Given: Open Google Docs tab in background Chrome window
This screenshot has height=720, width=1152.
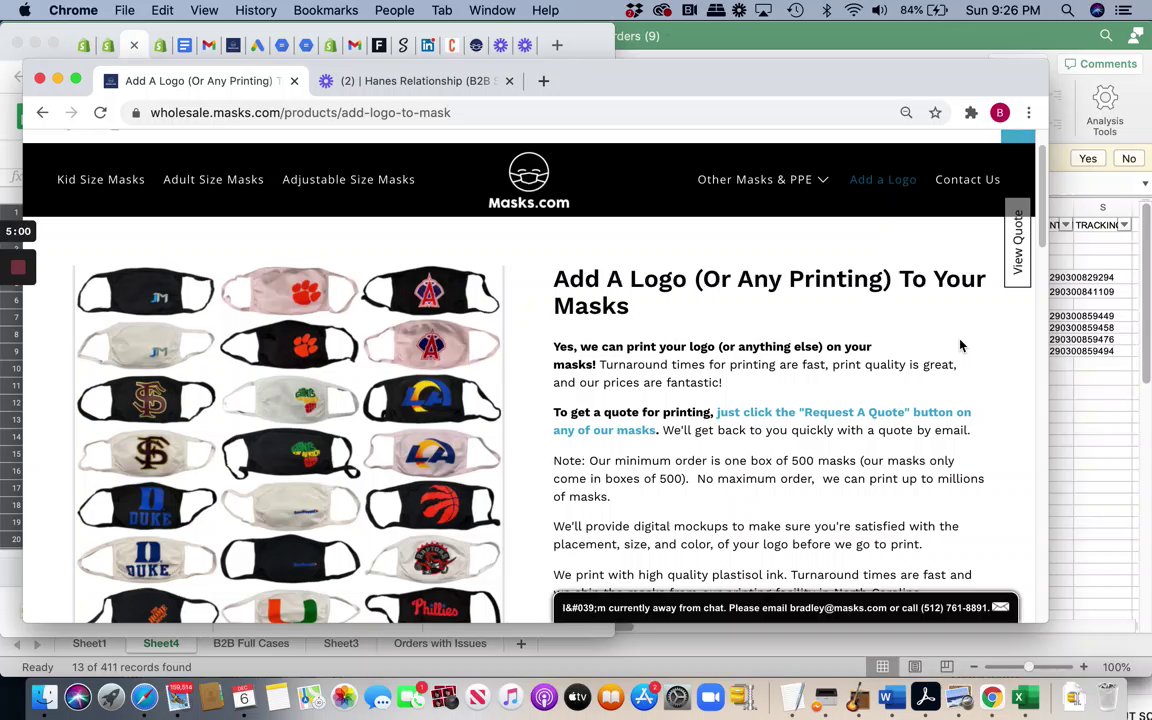Looking at the screenshot, I should [x=184, y=46].
